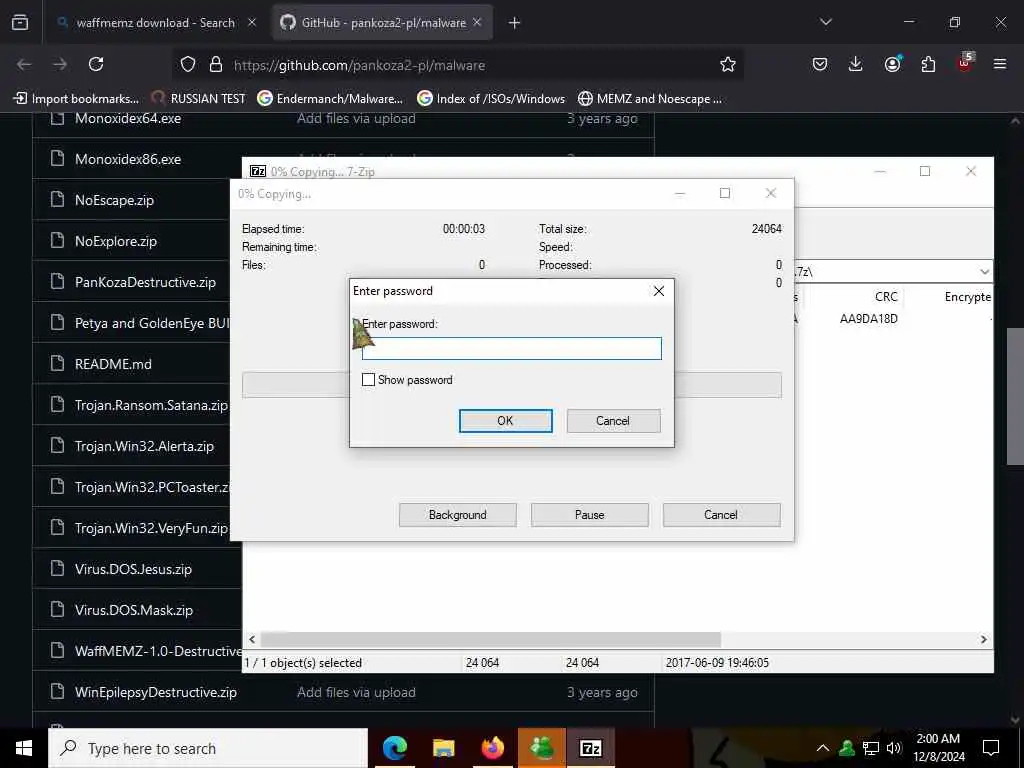The width and height of the screenshot is (1024, 768).
Task: Open a new browser tab
Action: [515, 23]
